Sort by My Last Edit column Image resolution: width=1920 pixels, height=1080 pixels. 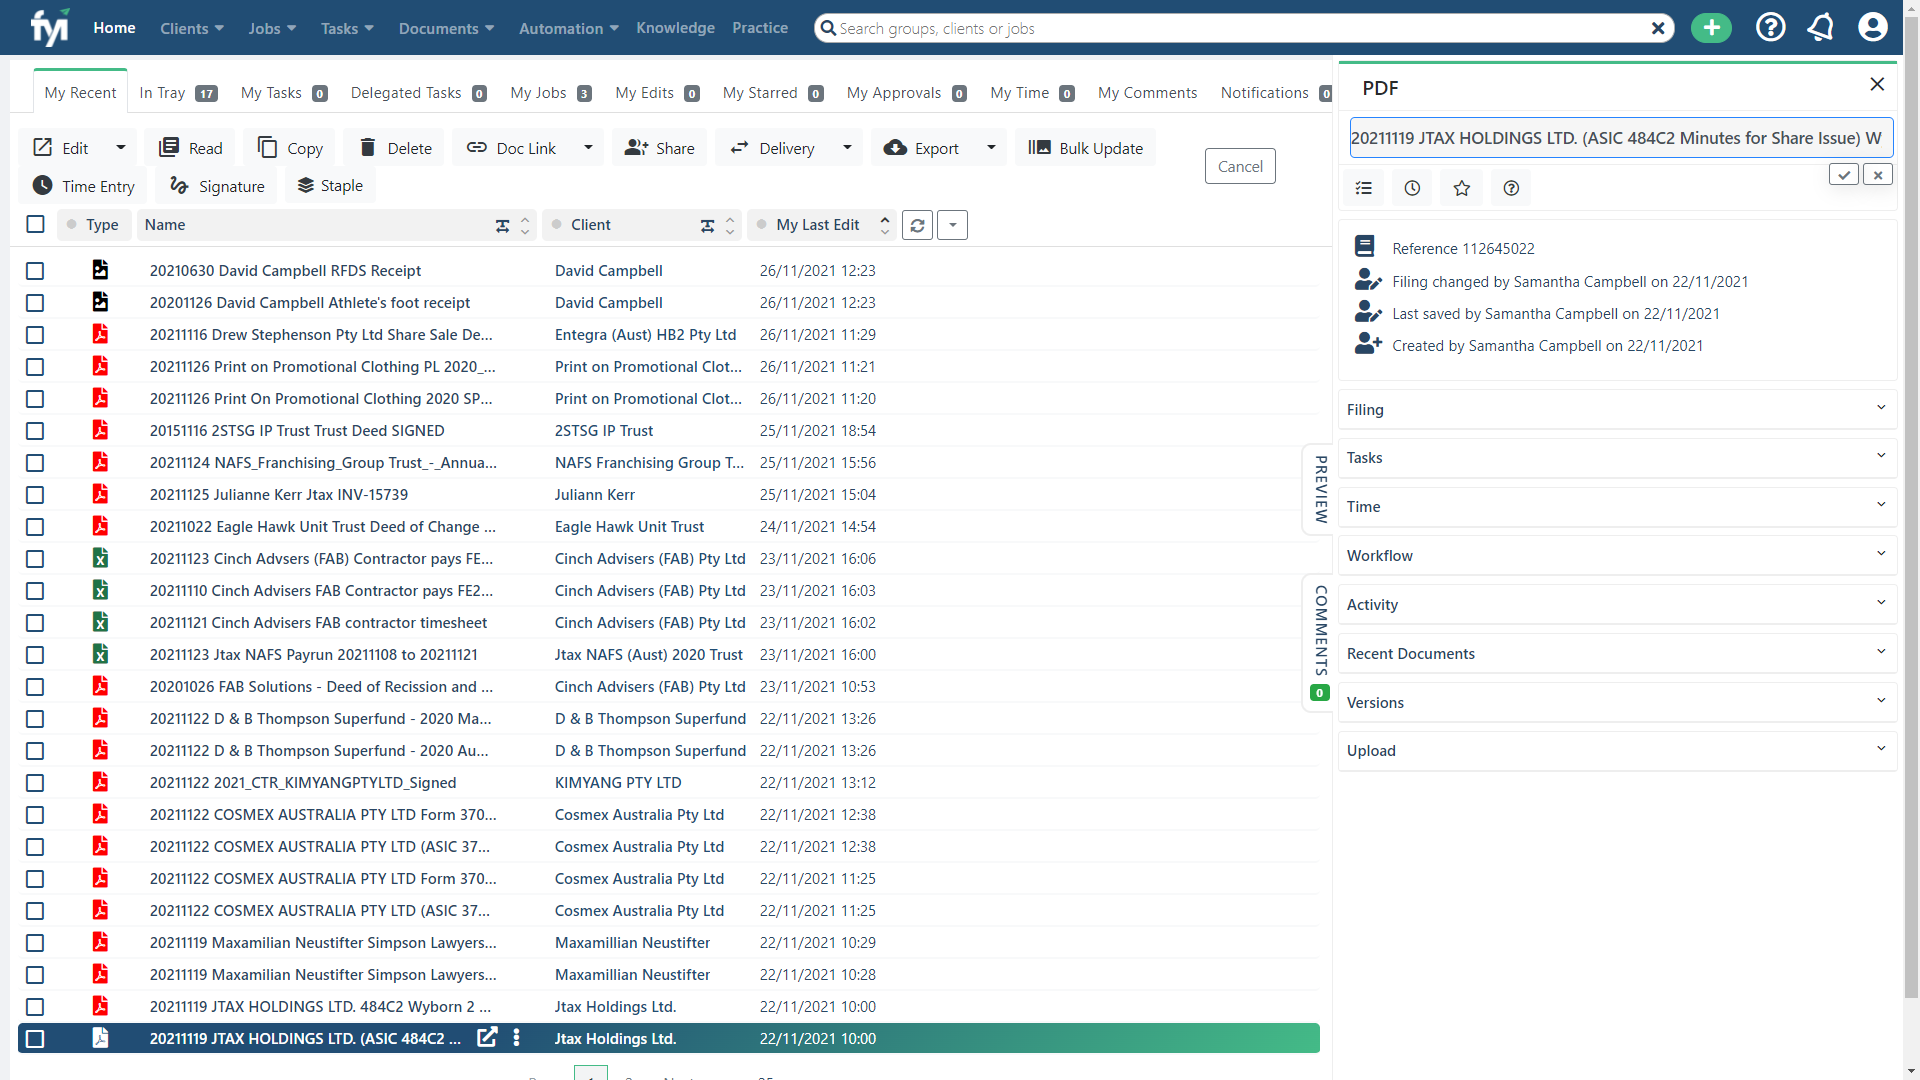click(820, 225)
